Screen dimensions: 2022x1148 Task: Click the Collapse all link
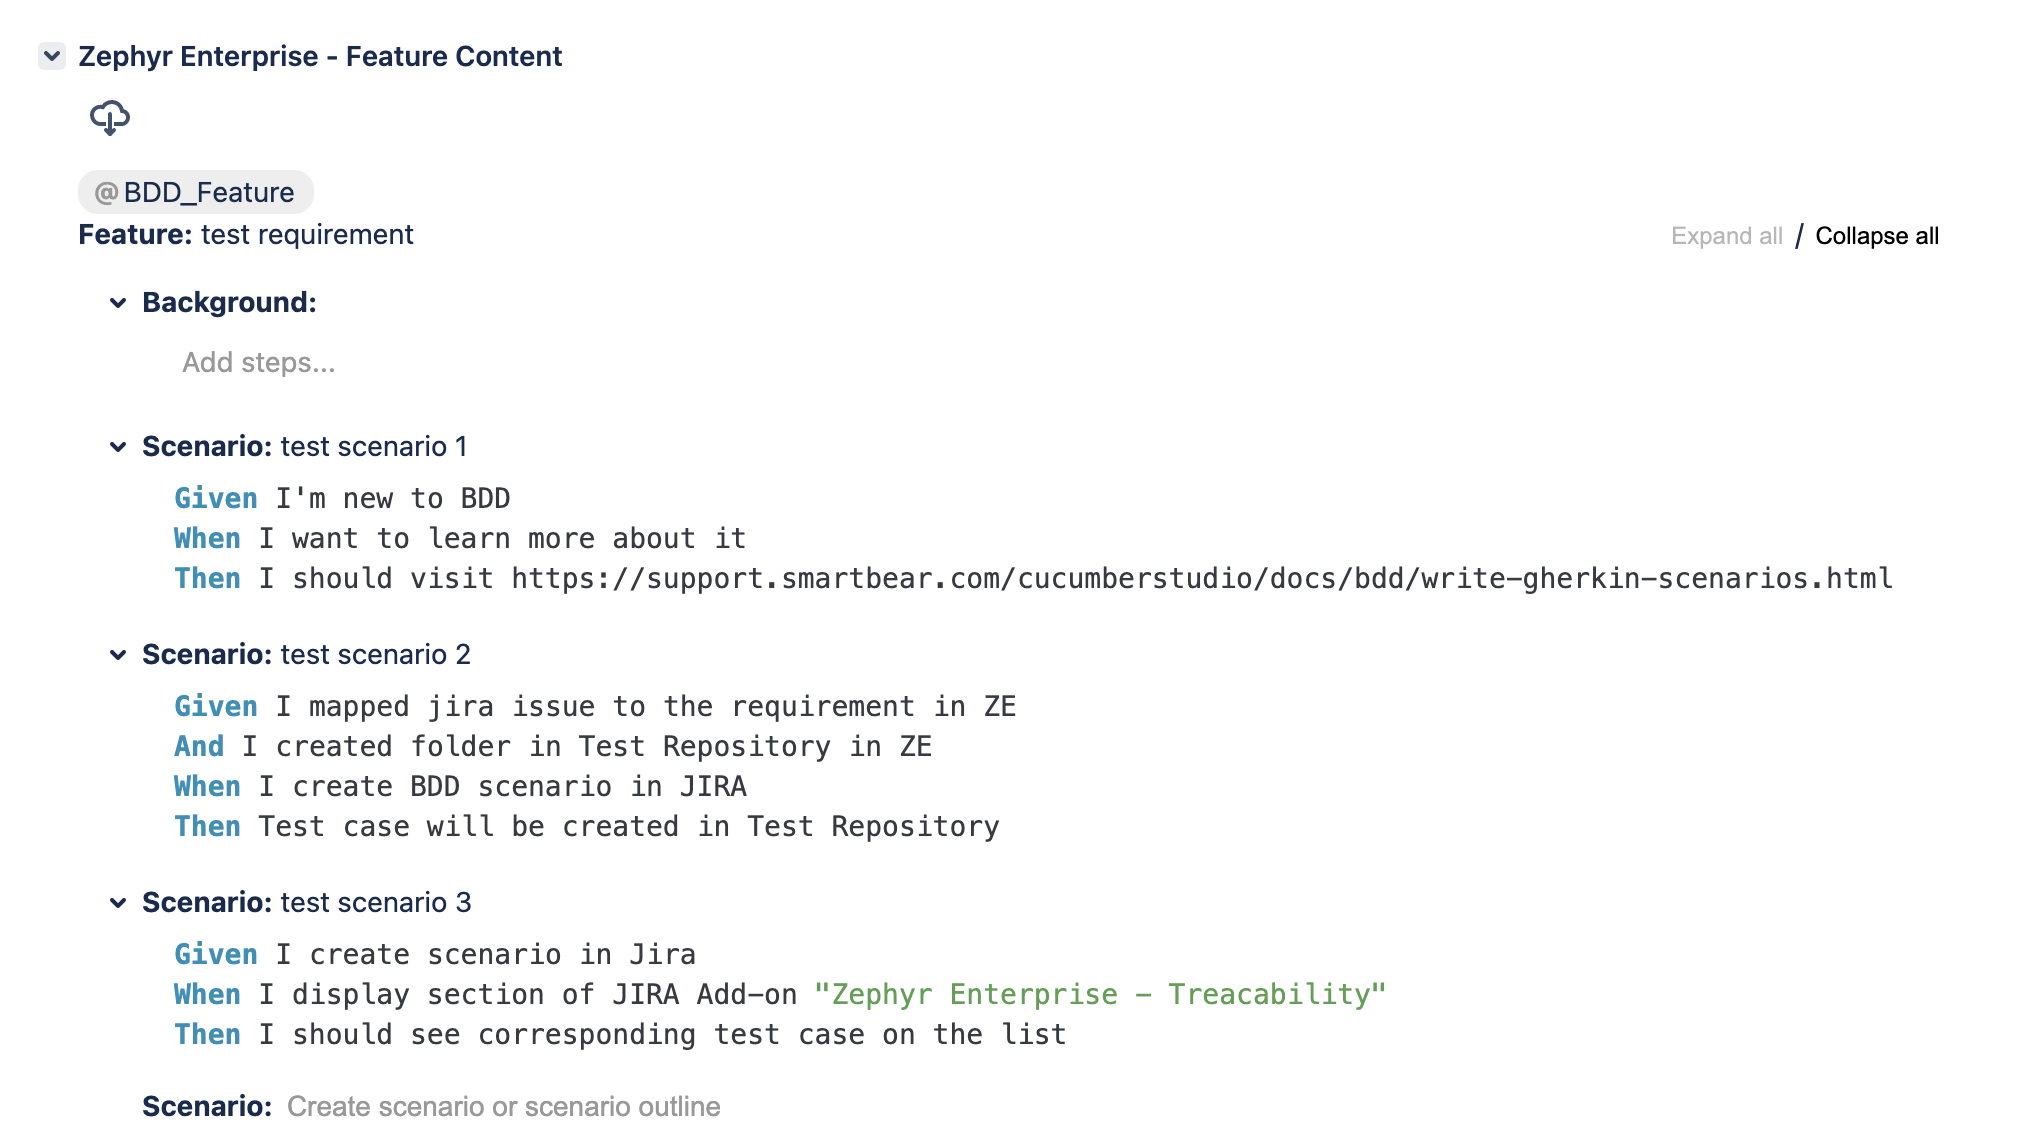click(x=1876, y=236)
